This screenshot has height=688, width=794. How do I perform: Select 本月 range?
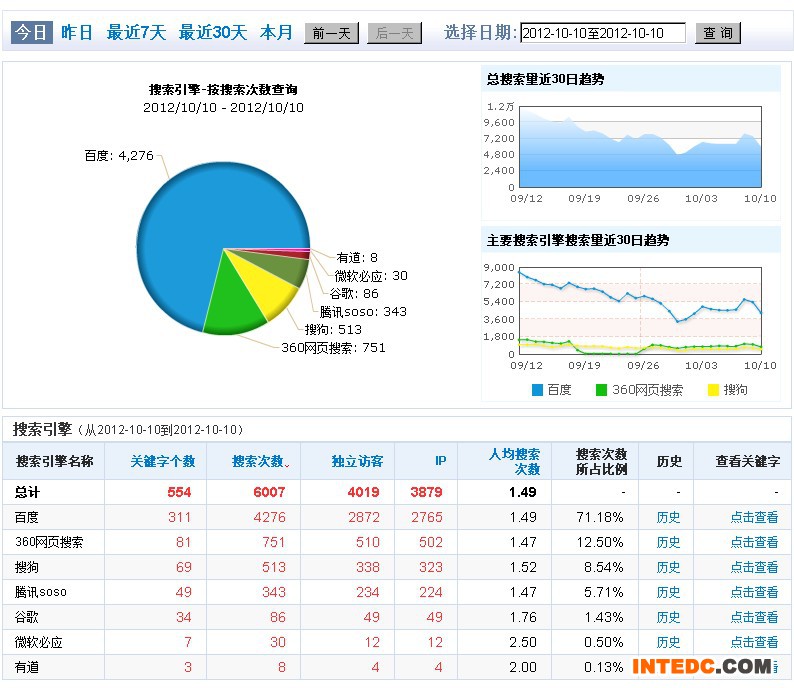(276, 33)
